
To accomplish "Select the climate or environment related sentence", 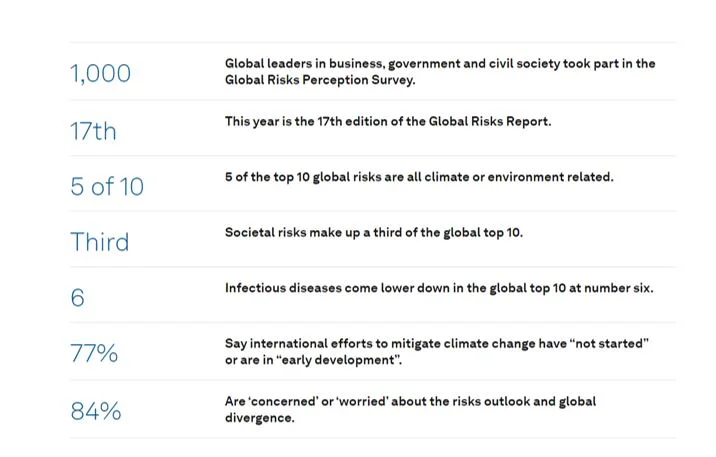I will click(x=418, y=177).
